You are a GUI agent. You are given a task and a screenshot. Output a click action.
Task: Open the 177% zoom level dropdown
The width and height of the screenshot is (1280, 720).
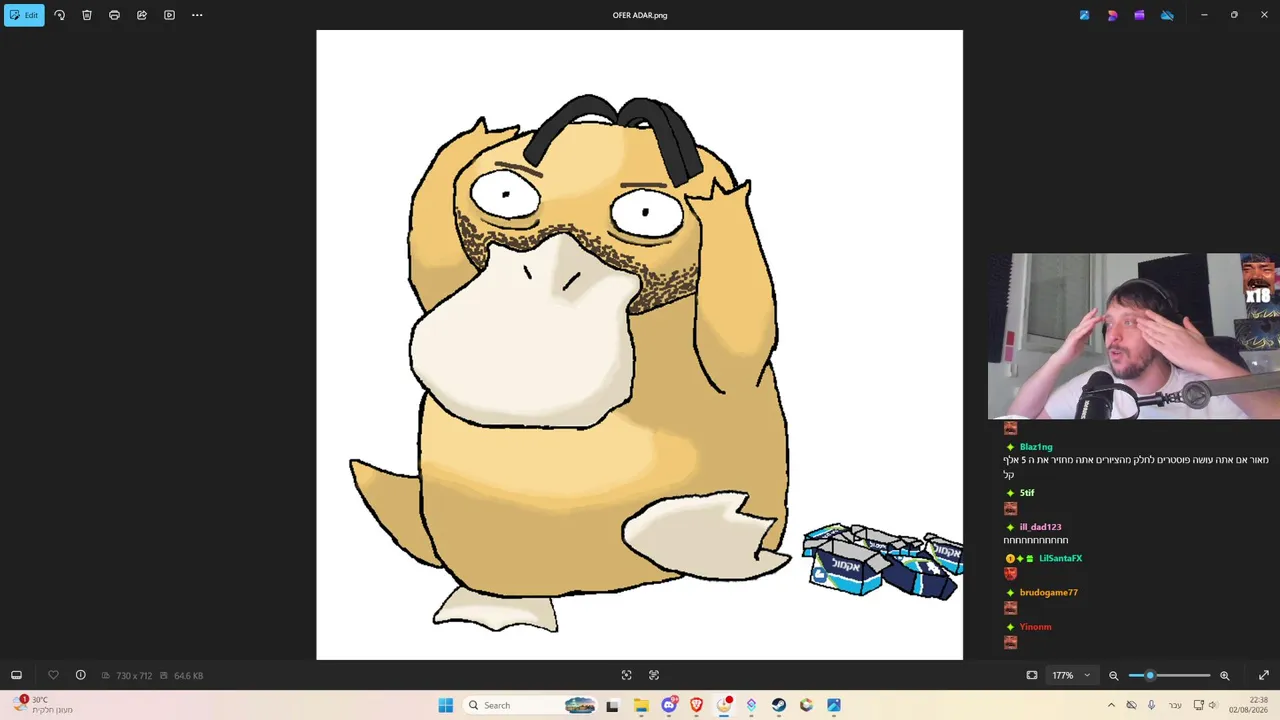coord(1071,675)
